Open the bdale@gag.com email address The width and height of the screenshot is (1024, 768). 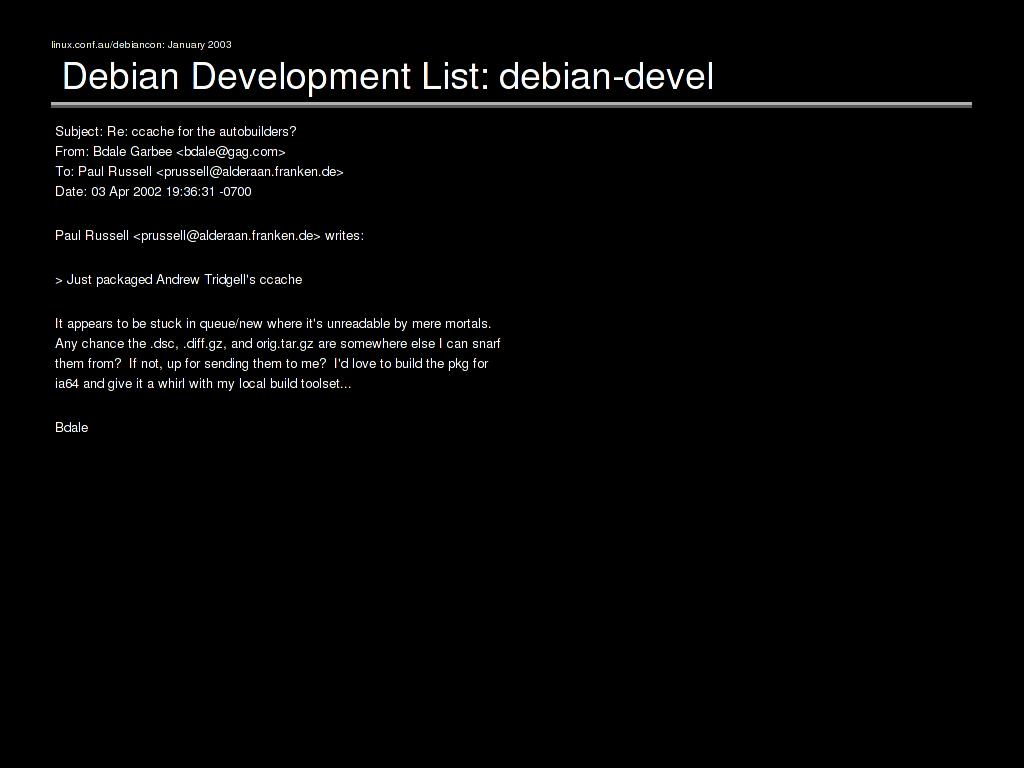pyautogui.click(x=231, y=151)
